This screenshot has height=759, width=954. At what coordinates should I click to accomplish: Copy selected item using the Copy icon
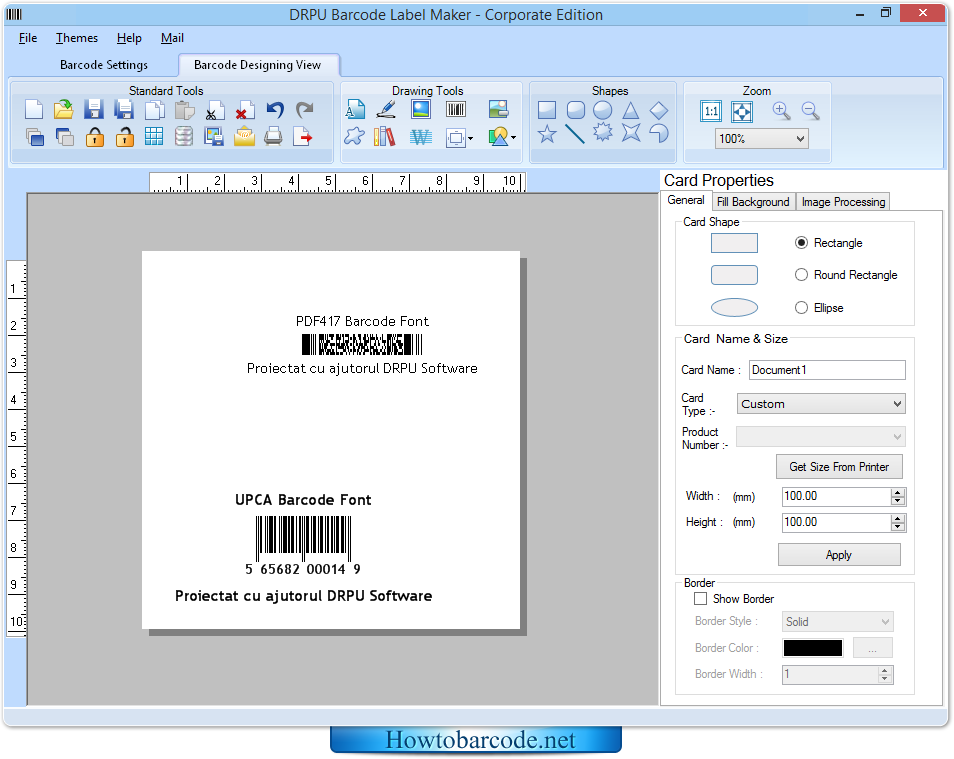(x=155, y=110)
